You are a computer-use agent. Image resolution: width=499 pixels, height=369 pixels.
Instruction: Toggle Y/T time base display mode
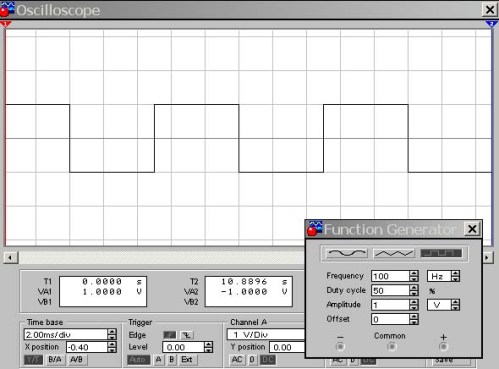coord(33,360)
